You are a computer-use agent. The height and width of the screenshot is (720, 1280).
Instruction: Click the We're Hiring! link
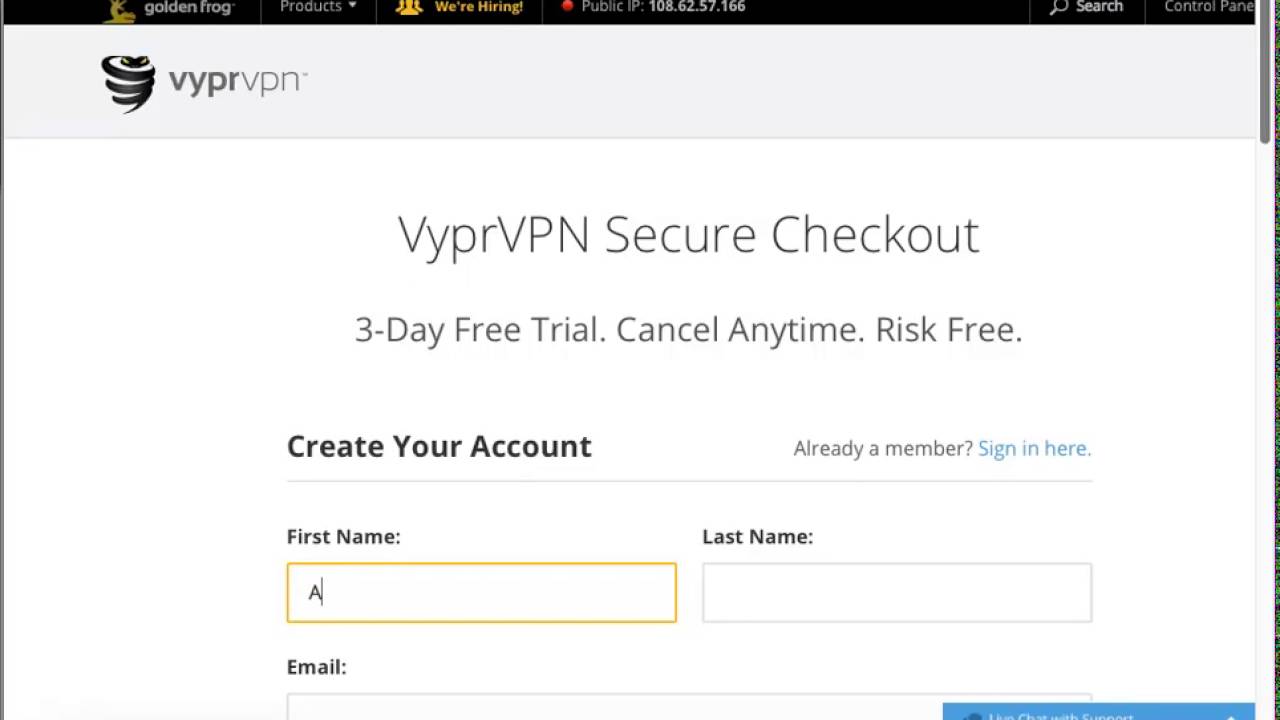pyautogui.click(x=478, y=7)
